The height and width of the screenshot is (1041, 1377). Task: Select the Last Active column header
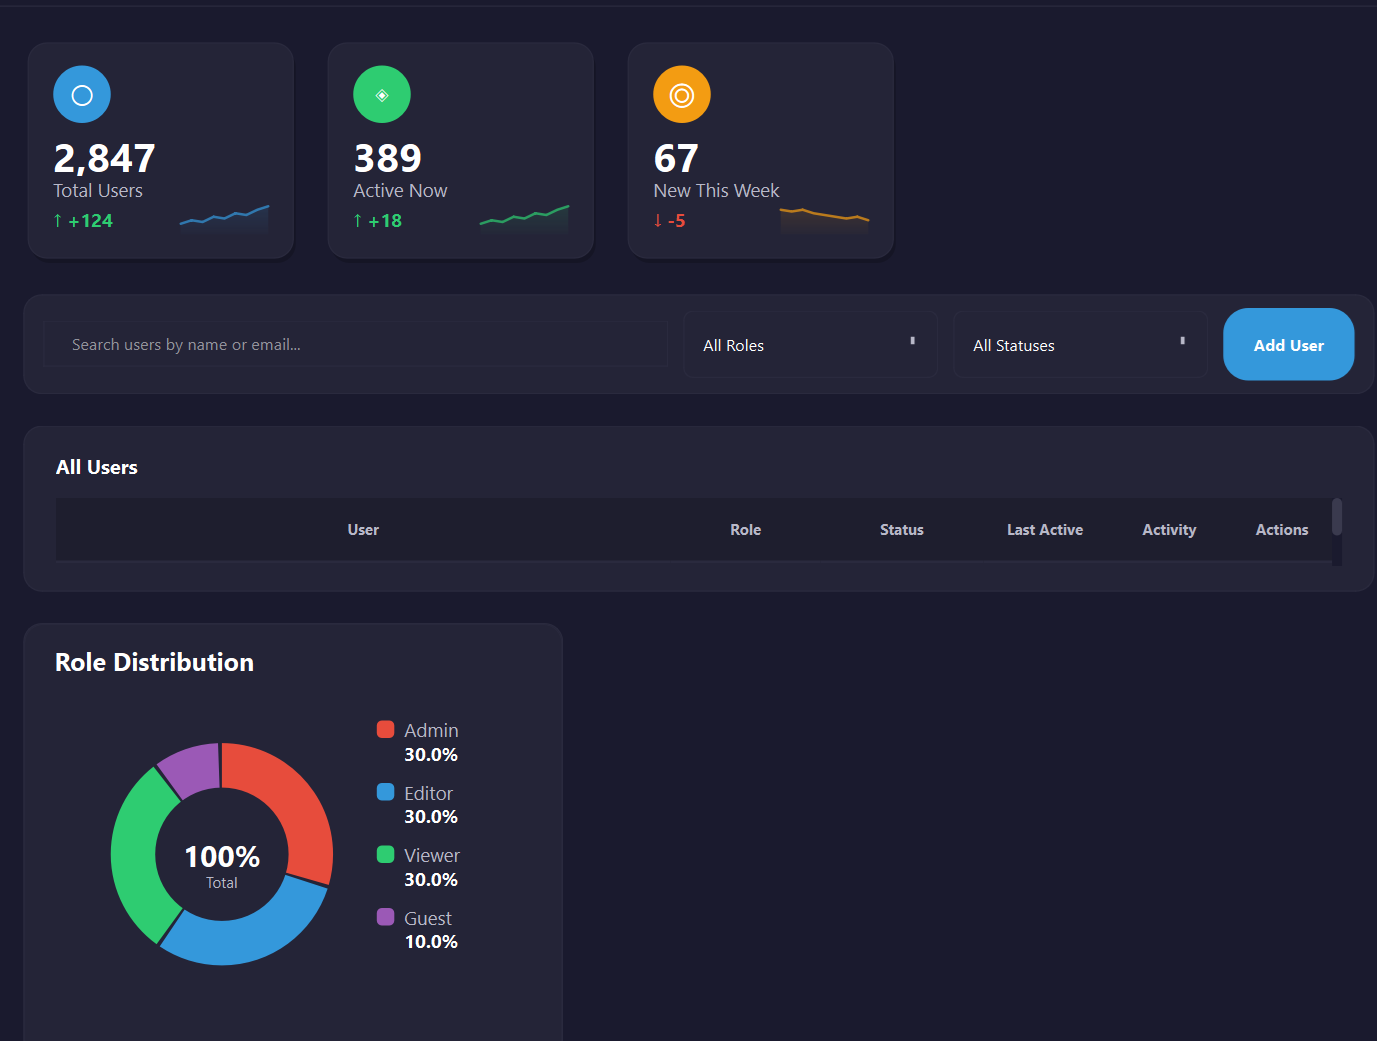(x=1045, y=529)
